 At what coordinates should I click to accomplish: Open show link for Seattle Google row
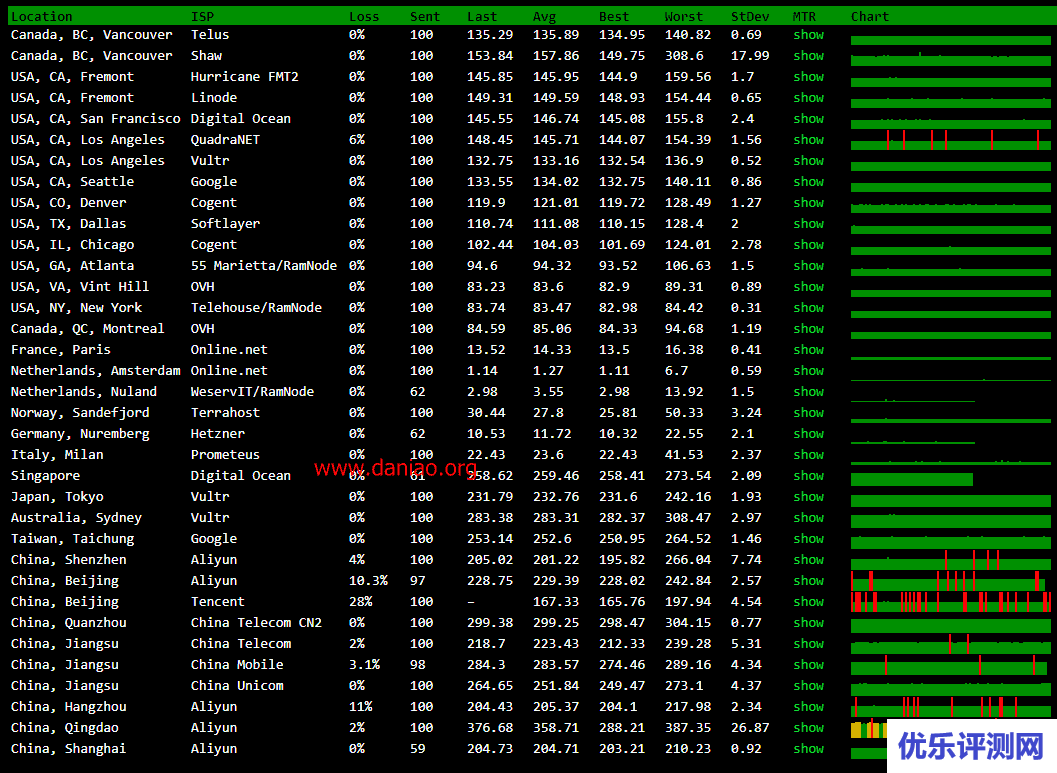click(808, 181)
